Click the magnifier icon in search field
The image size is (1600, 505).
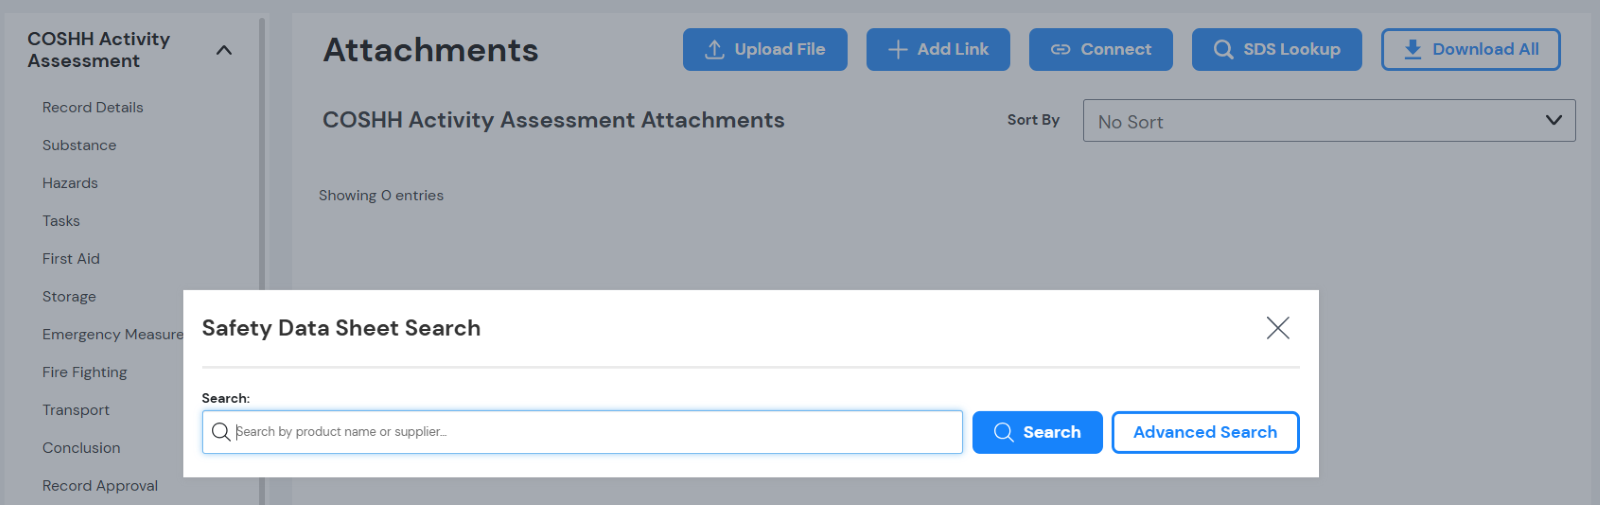click(x=221, y=432)
